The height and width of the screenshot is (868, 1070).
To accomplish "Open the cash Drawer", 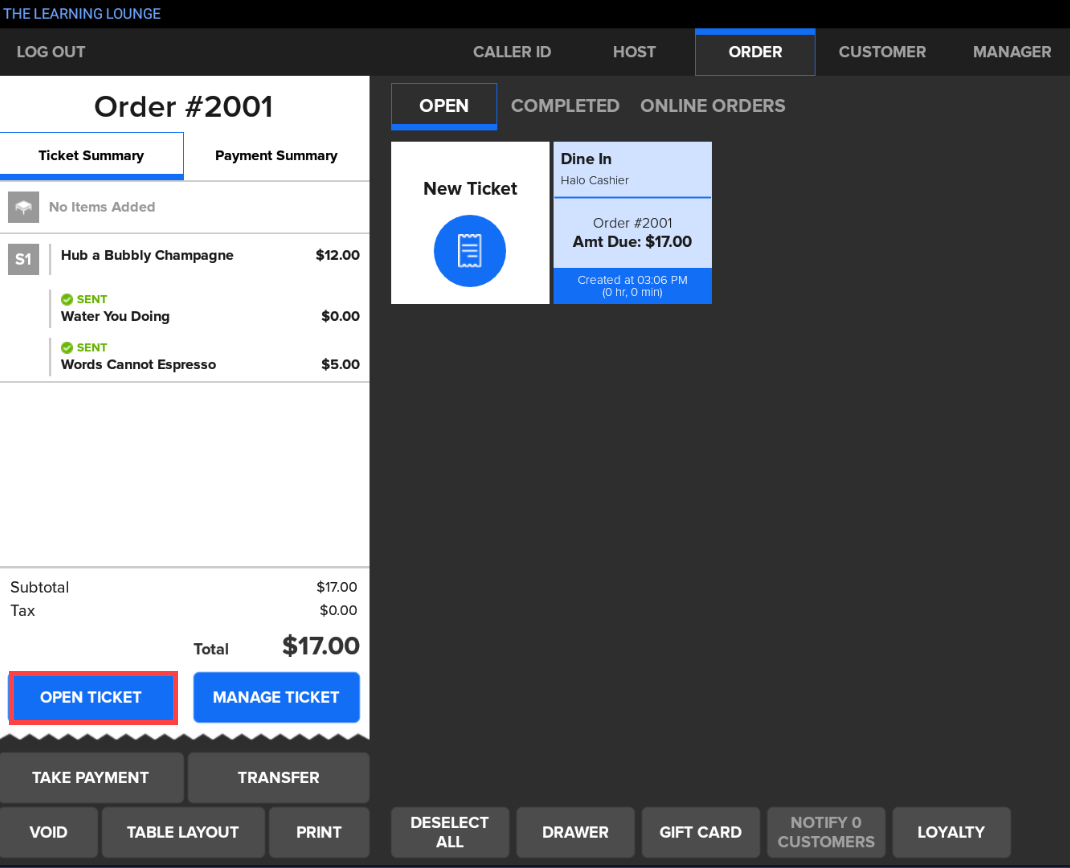I will (575, 832).
